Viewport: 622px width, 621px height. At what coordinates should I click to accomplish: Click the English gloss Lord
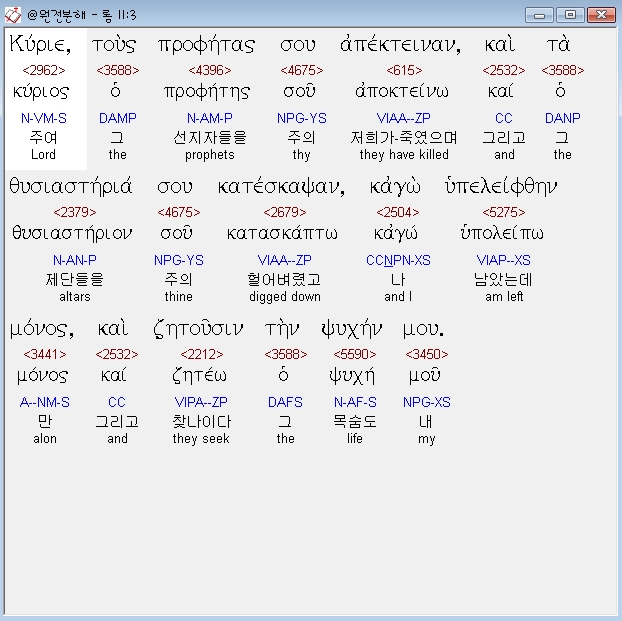[43, 154]
